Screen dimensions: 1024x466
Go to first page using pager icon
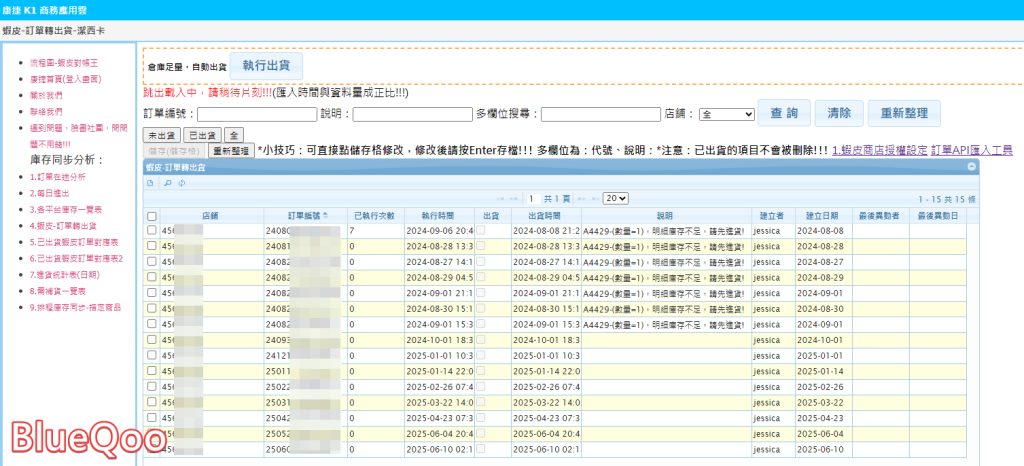499,199
